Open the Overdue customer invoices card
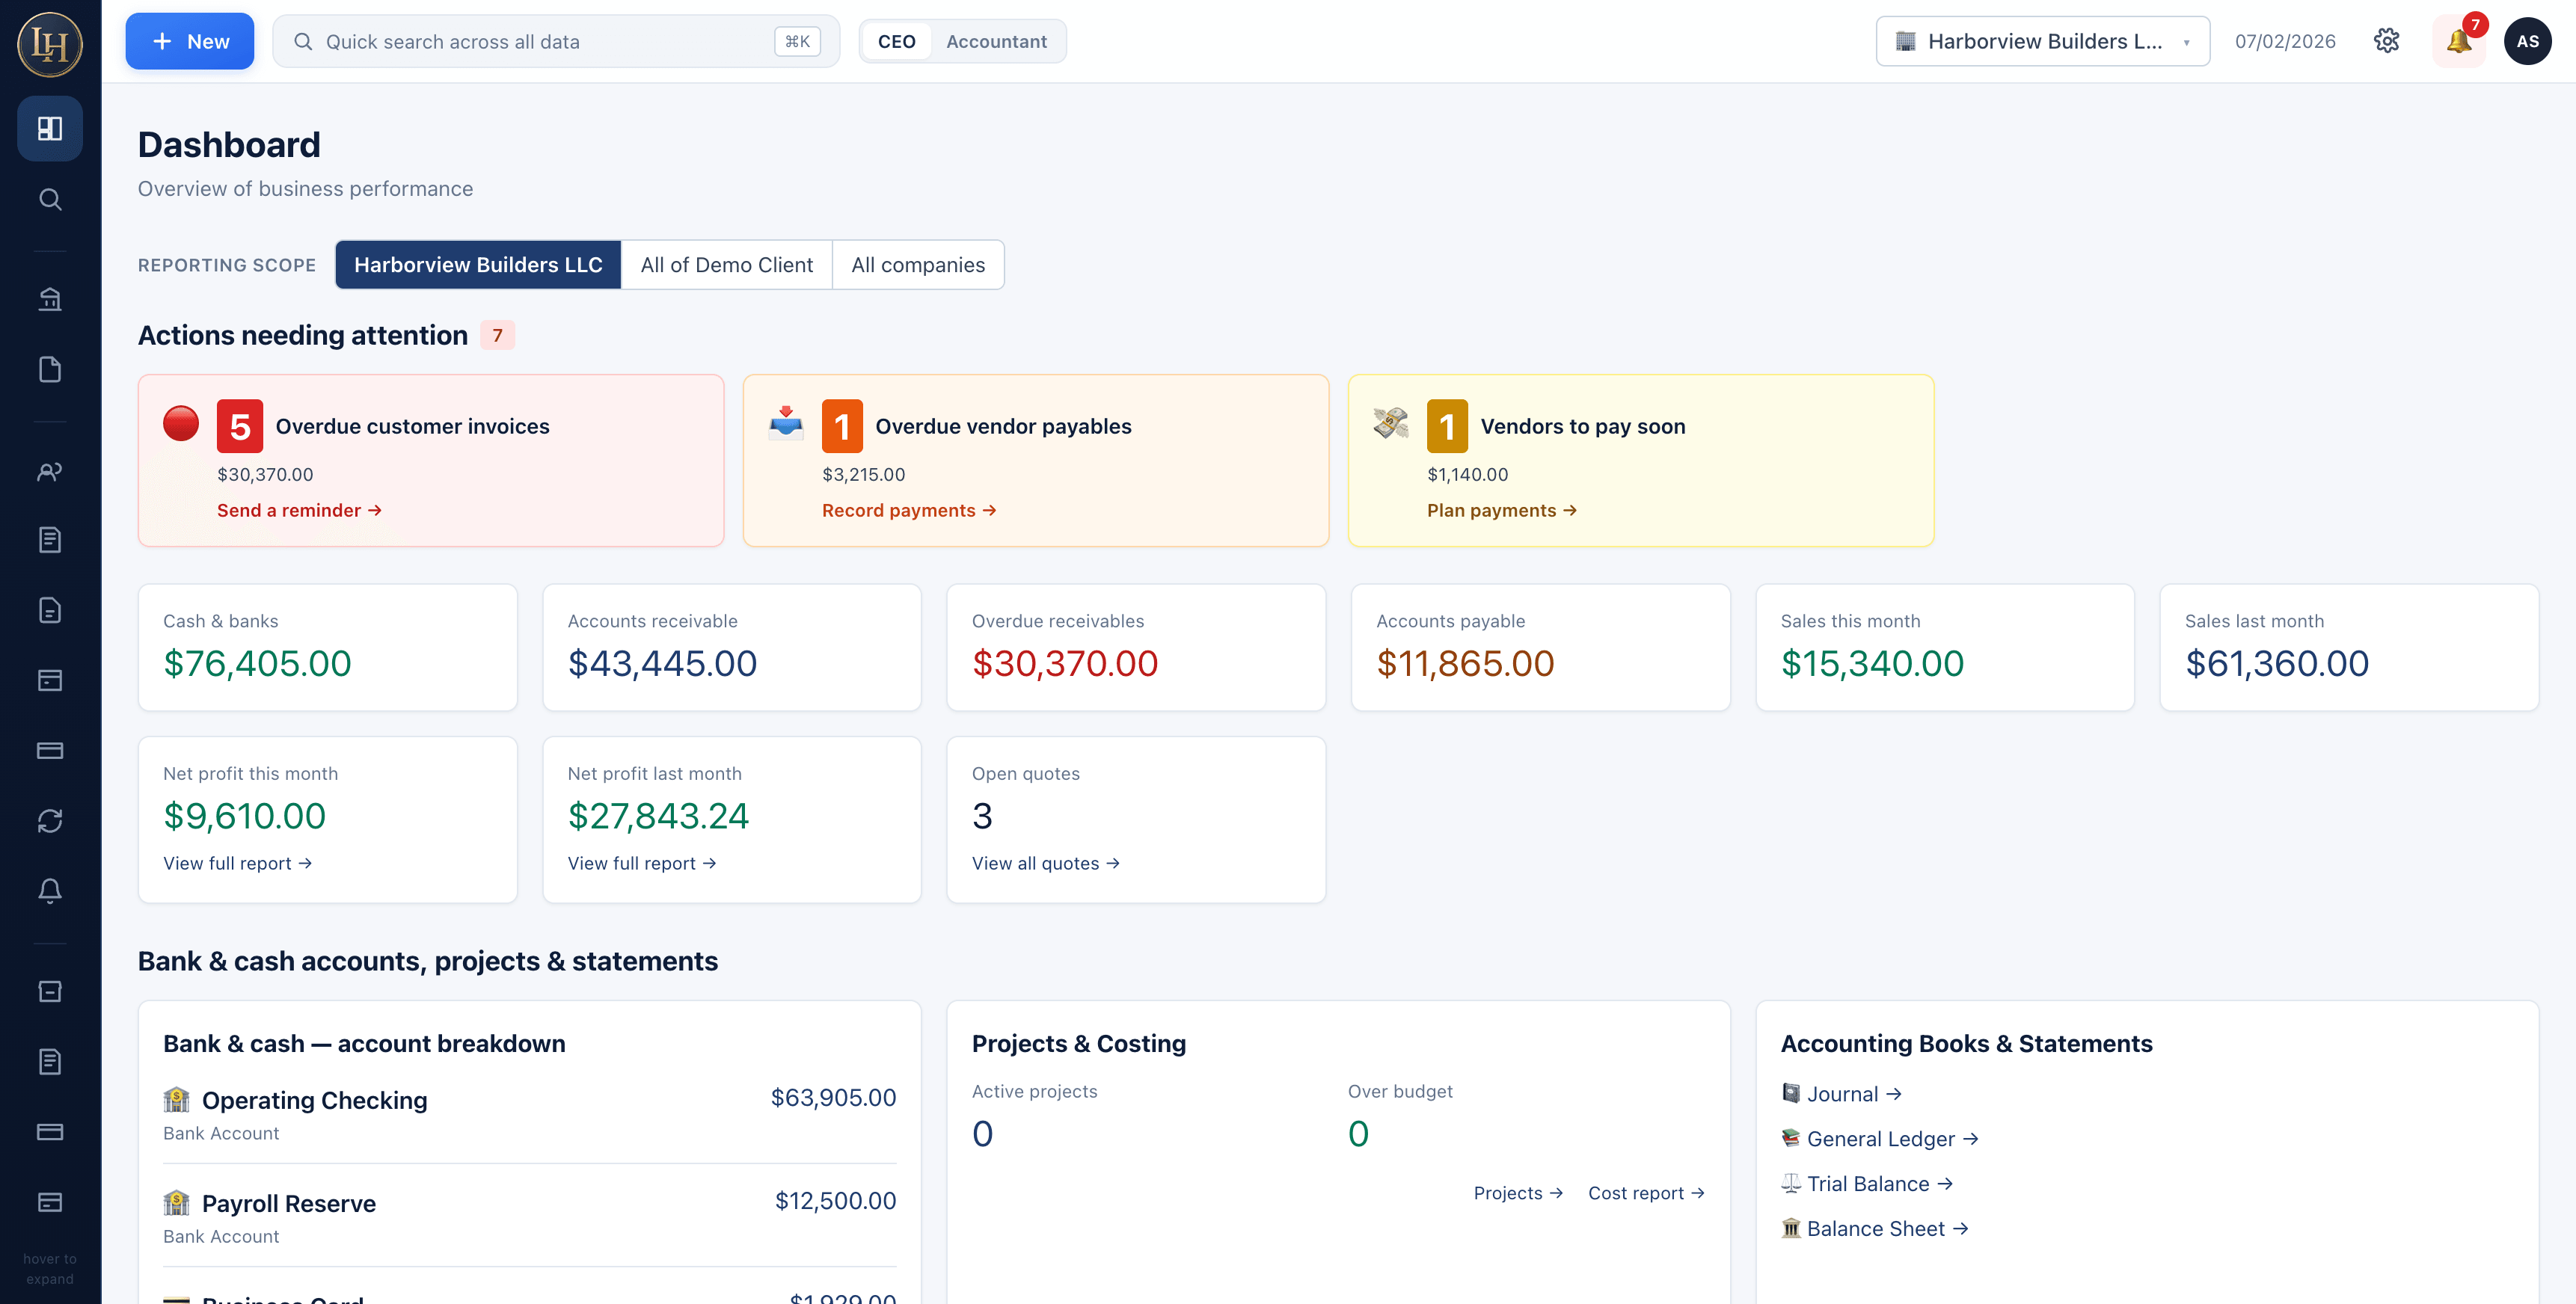 pos(431,460)
